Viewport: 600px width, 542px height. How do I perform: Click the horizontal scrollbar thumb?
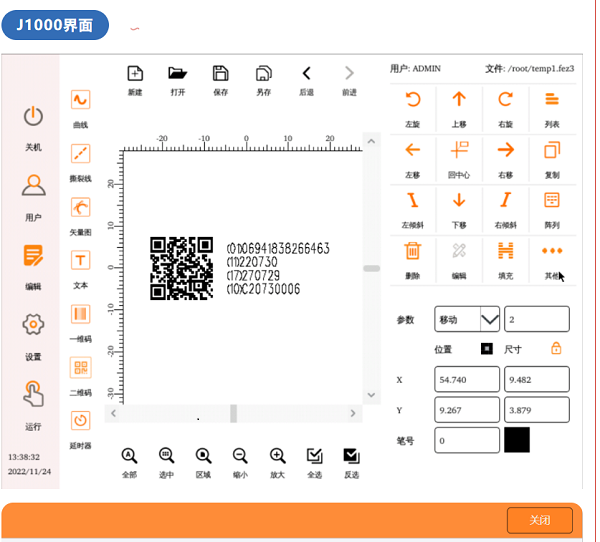pos(233,413)
